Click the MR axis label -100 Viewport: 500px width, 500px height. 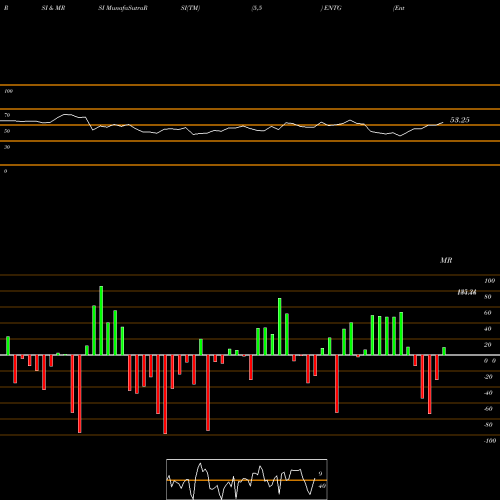point(489,441)
